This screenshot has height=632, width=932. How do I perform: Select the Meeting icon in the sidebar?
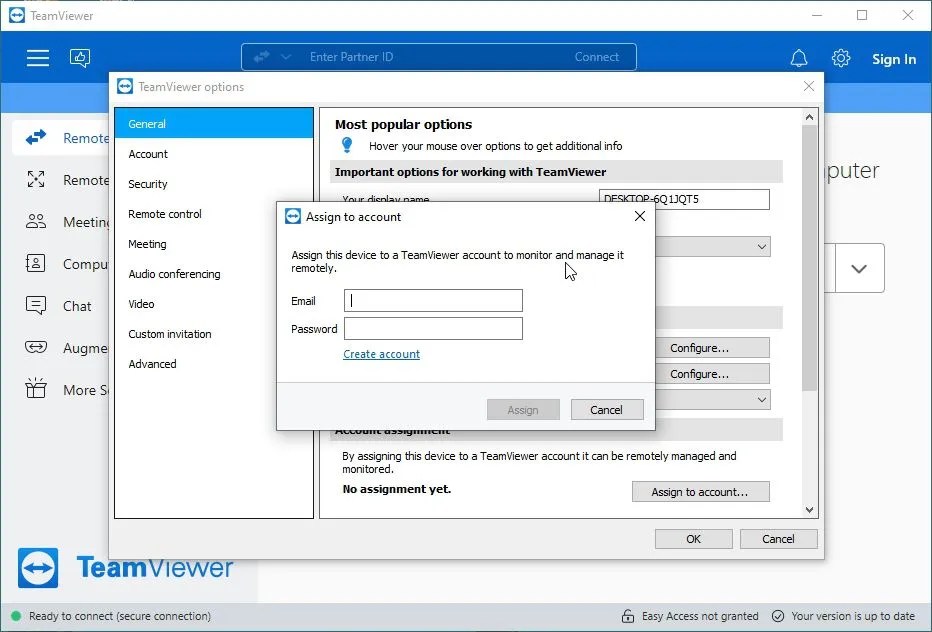point(38,221)
